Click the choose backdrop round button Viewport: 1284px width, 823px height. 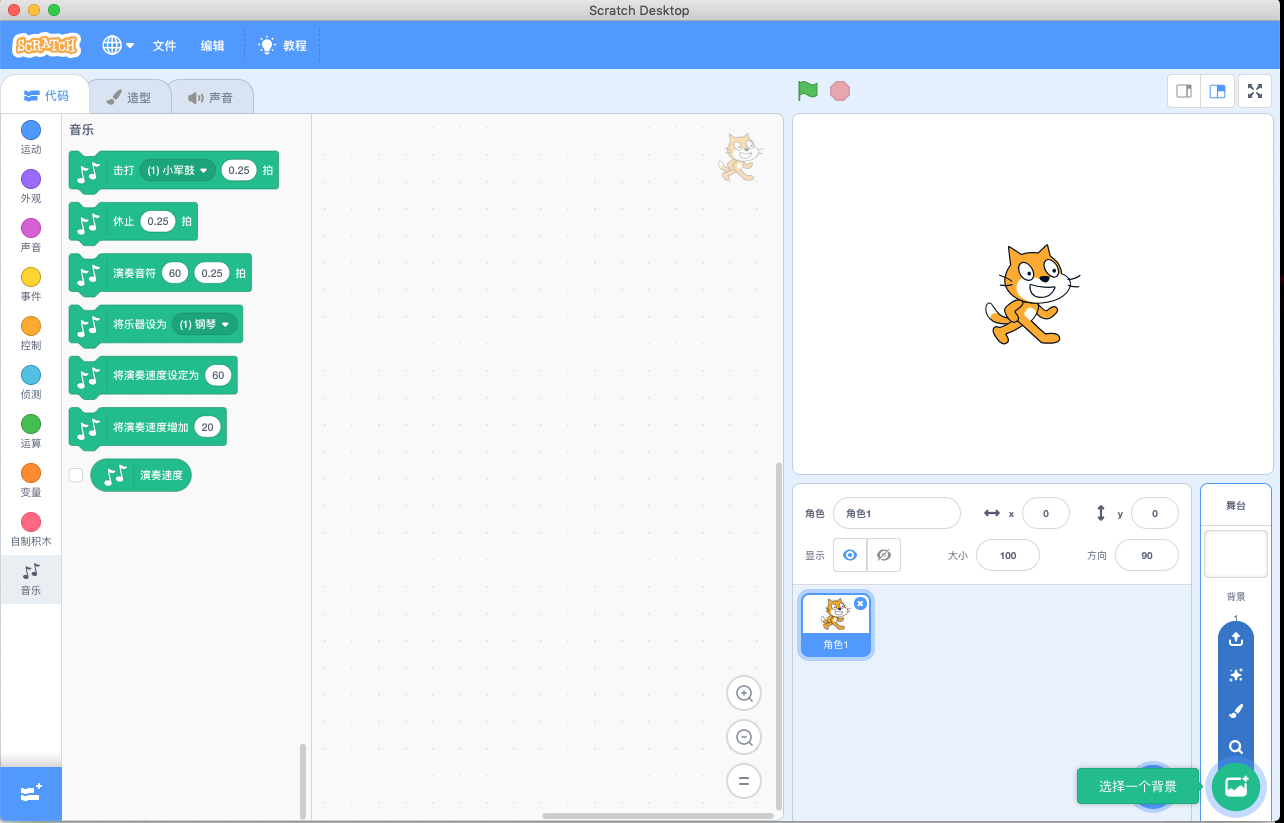1236,786
